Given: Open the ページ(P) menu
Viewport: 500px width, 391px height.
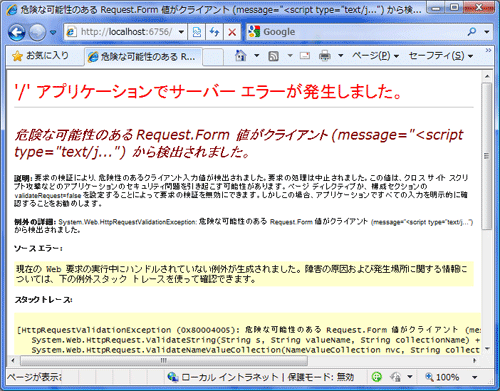Looking at the screenshot, I should (x=375, y=56).
